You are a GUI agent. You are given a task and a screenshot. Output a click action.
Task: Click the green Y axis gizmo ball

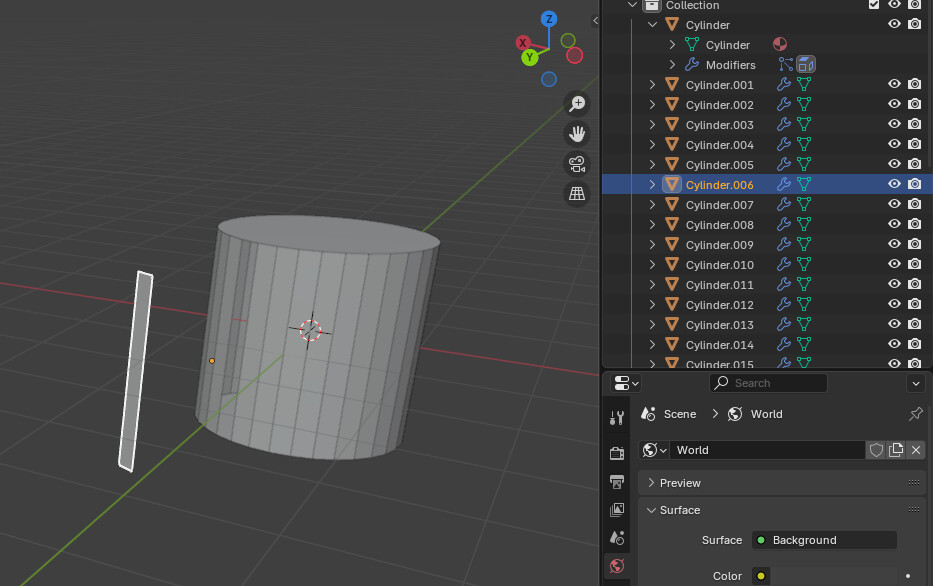click(x=530, y=58)
